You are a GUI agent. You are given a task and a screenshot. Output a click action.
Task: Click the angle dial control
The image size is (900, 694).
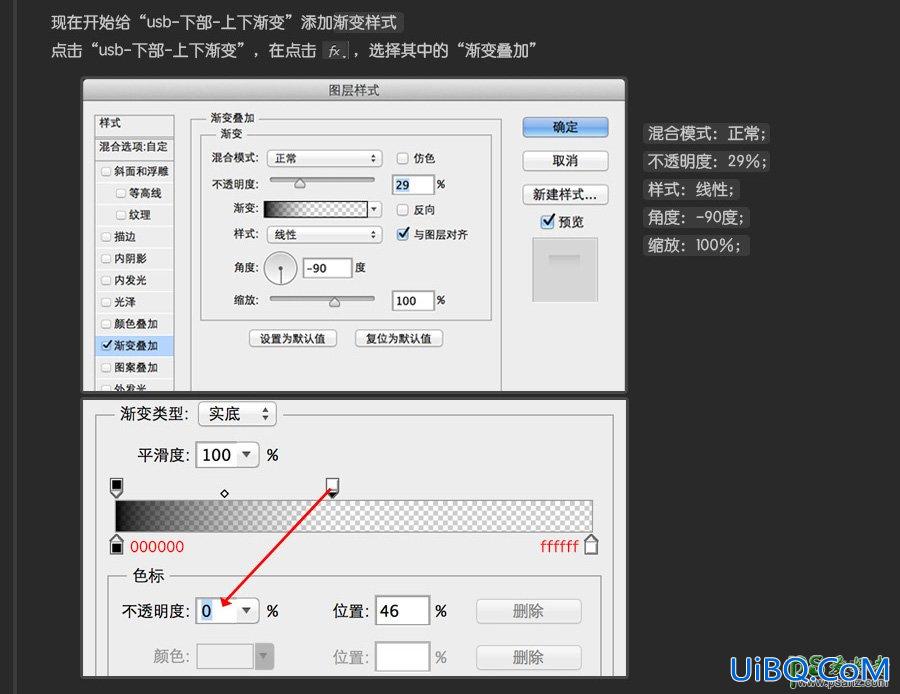tap(281, 268)
